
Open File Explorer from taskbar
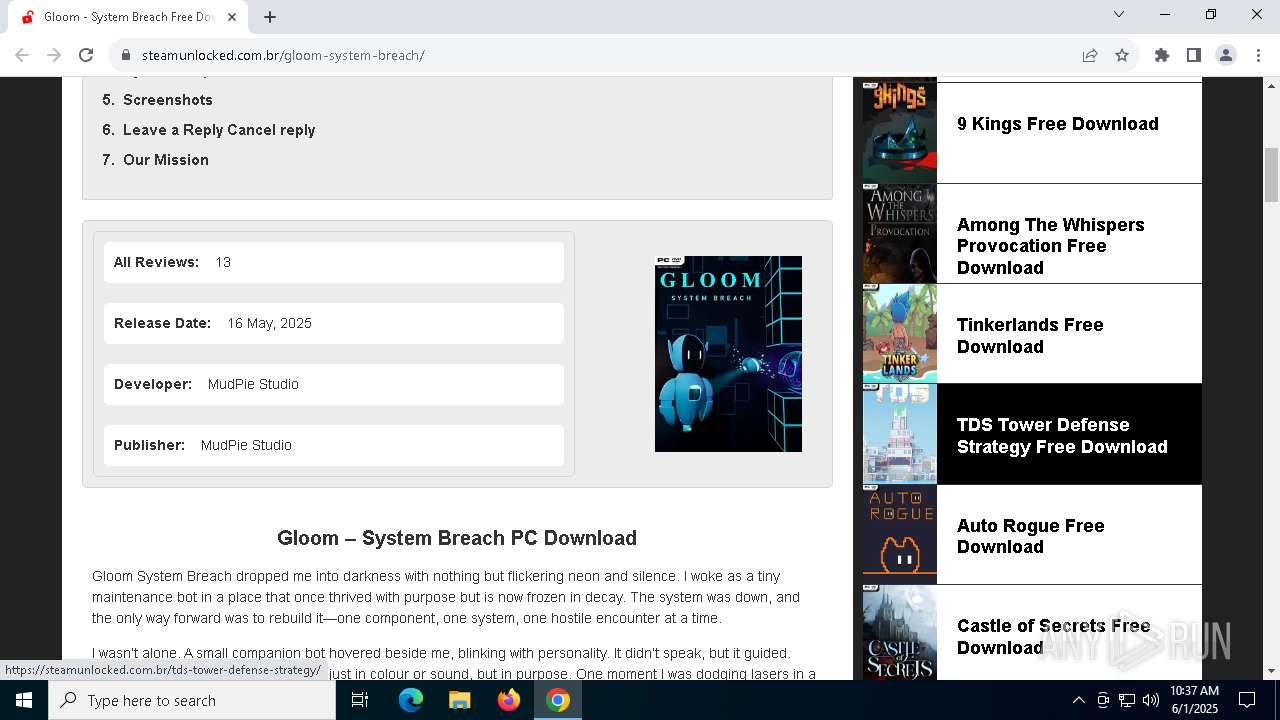click(x=460, y=700)
